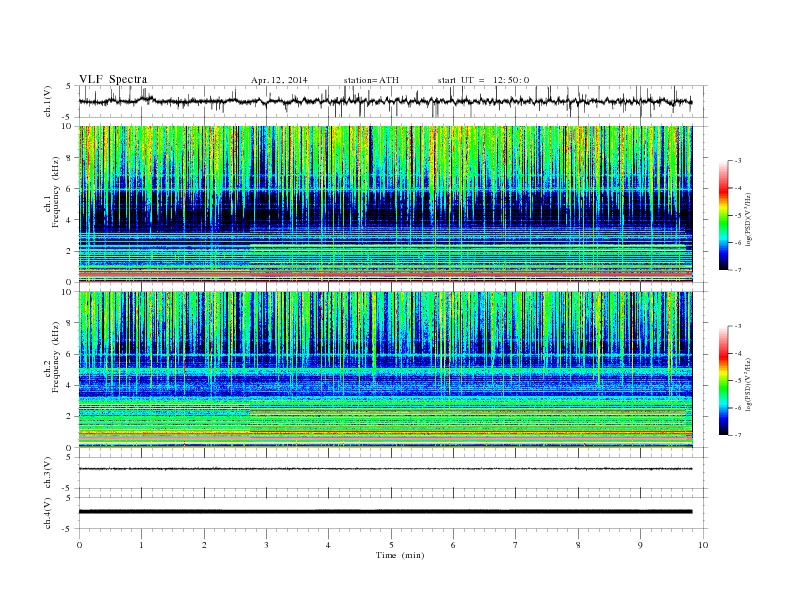Click time axis tick label '6'
Screen dimensions: 792x612
(453, 545)
